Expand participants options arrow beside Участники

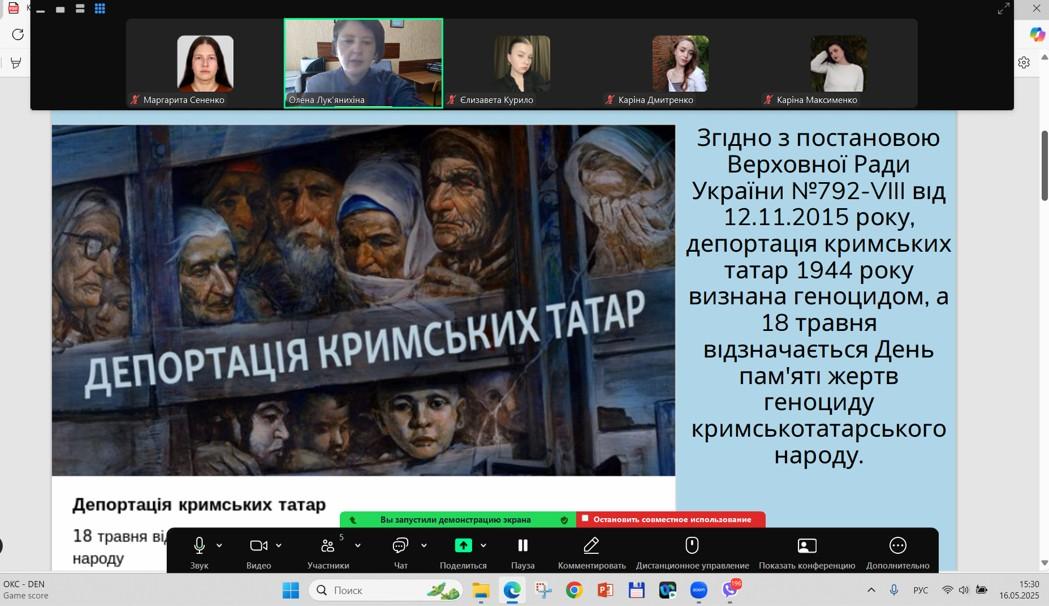358,546
